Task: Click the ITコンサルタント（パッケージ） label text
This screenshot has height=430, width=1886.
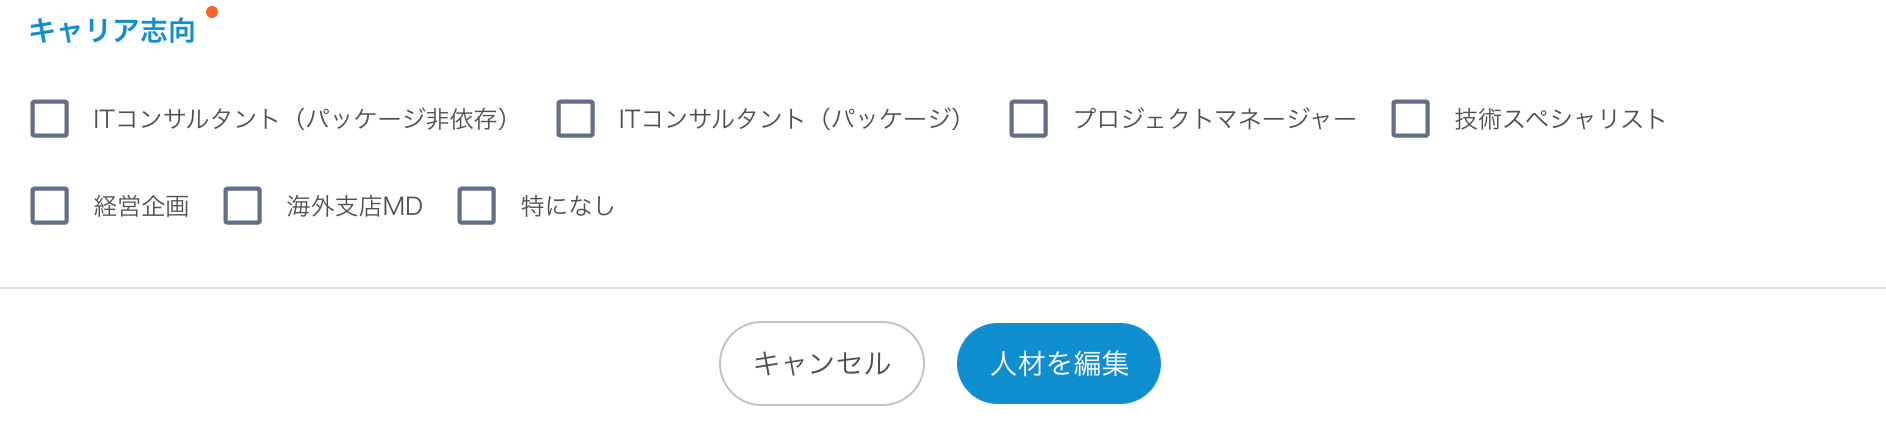Action: [x=790, y=119]
